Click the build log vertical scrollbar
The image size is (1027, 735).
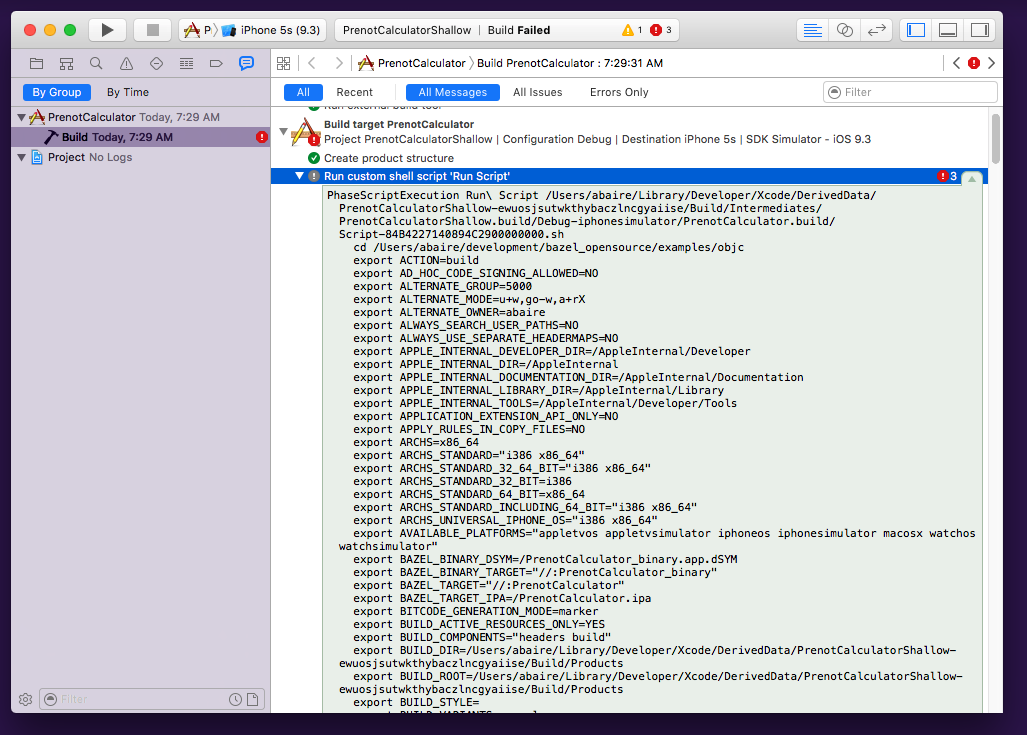pos(996,139)
